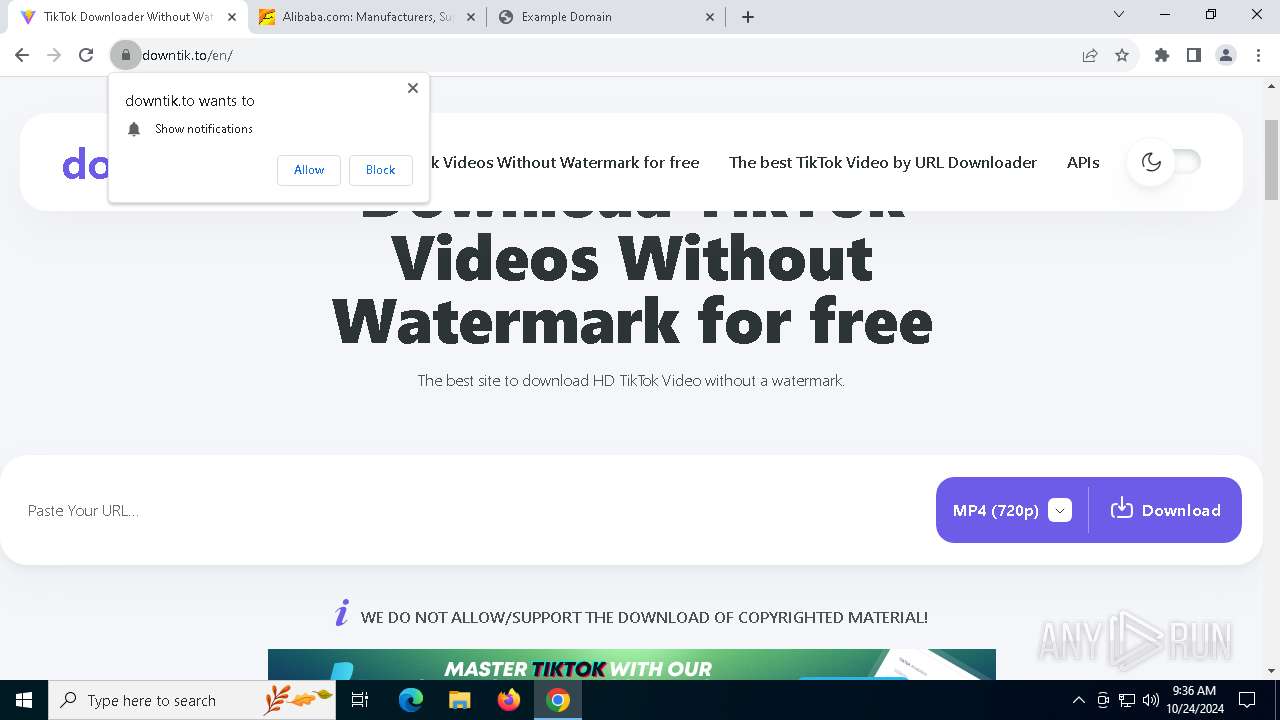This screenshot has height=720, width=1280.
Task: Click the info icon beside copyright notice
Action: [x=342, y=614]
